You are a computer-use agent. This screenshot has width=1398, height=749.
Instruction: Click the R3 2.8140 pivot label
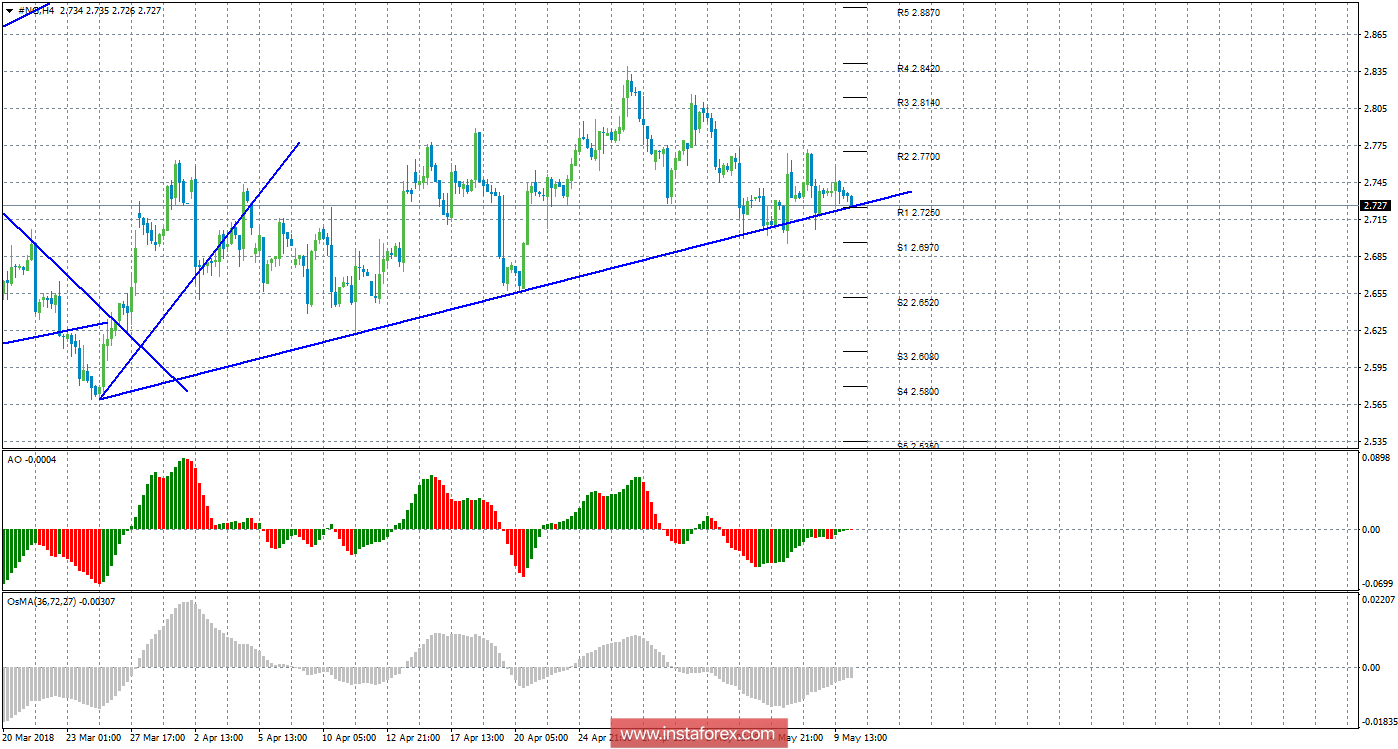[918, 103]
